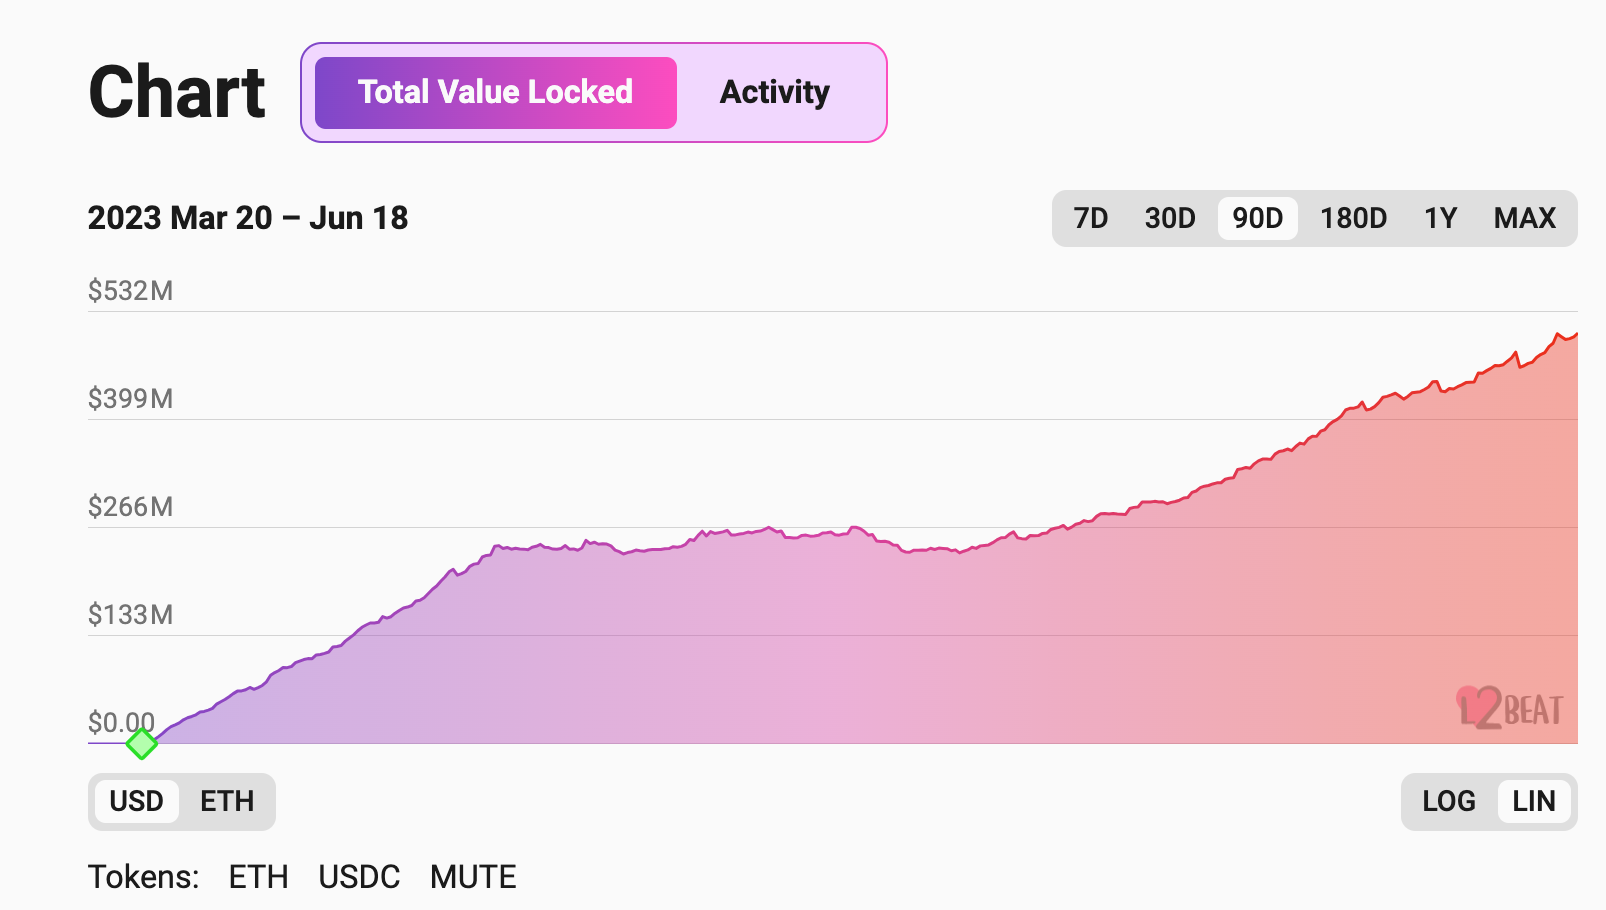Show the MAX time range
Screen dimensions: 1606x910
point(1525,218)
